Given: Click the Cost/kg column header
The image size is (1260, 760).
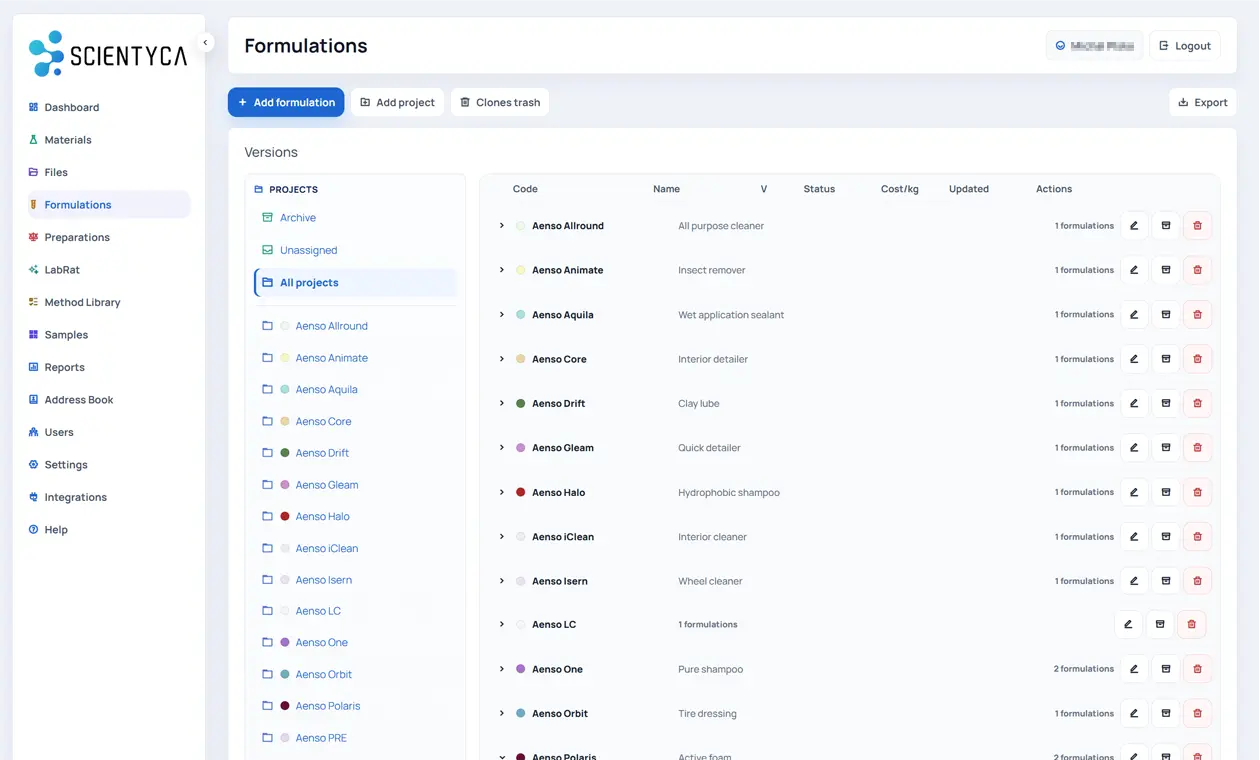Looking at the screenshot, I should (x=899, y=189).
